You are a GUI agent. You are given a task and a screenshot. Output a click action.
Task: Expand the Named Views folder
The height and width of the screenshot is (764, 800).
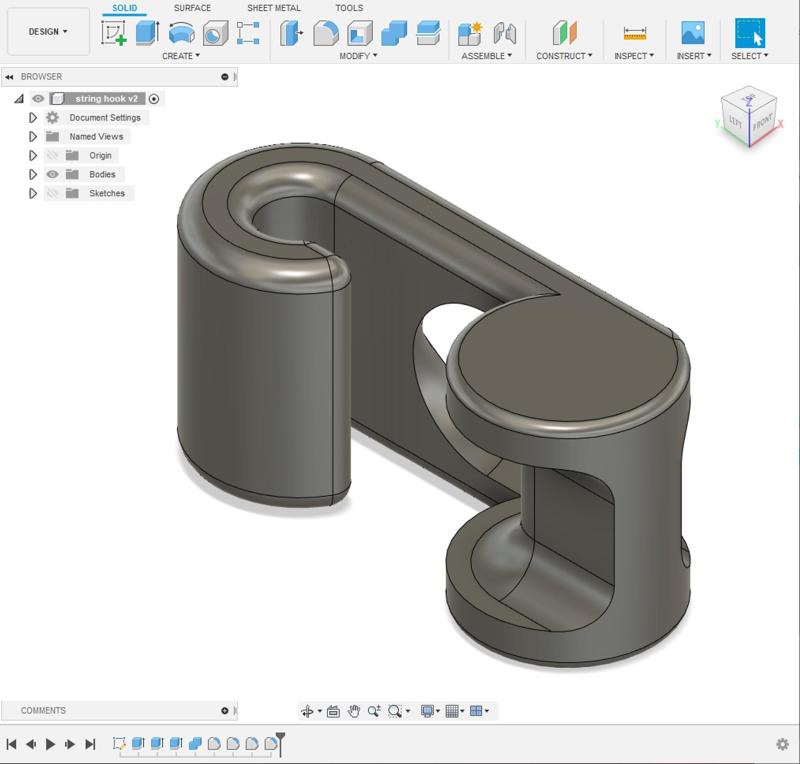pyautogui.click(x=33, y=136)
